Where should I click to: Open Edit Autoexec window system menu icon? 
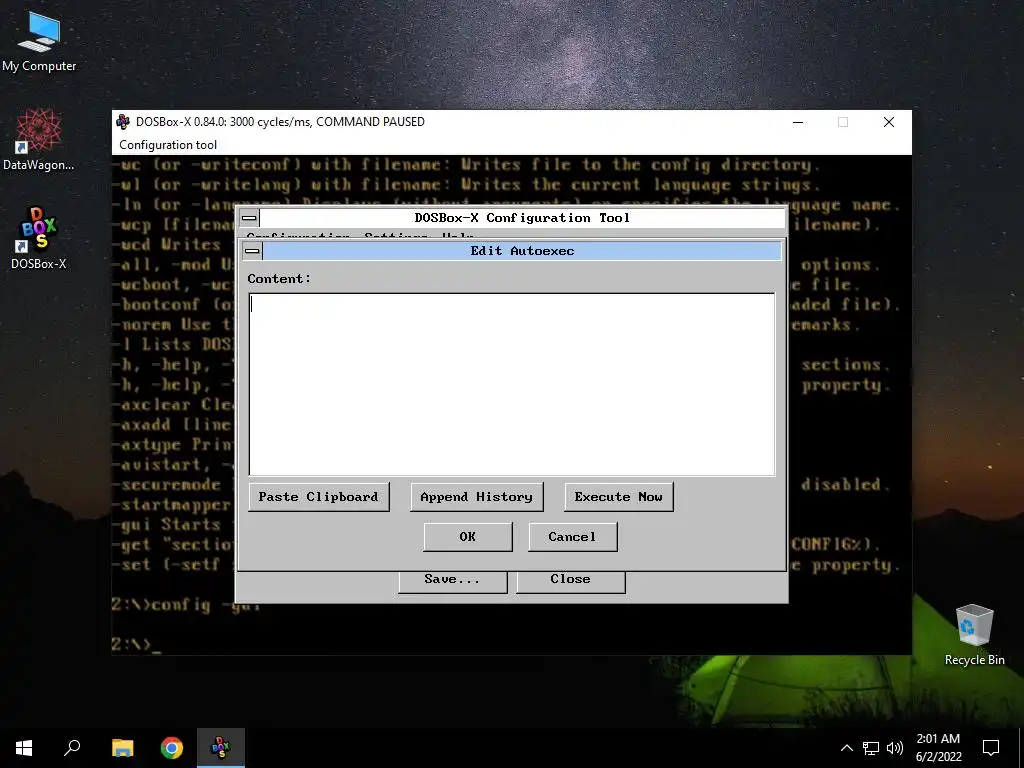click(x=252, y=251)
